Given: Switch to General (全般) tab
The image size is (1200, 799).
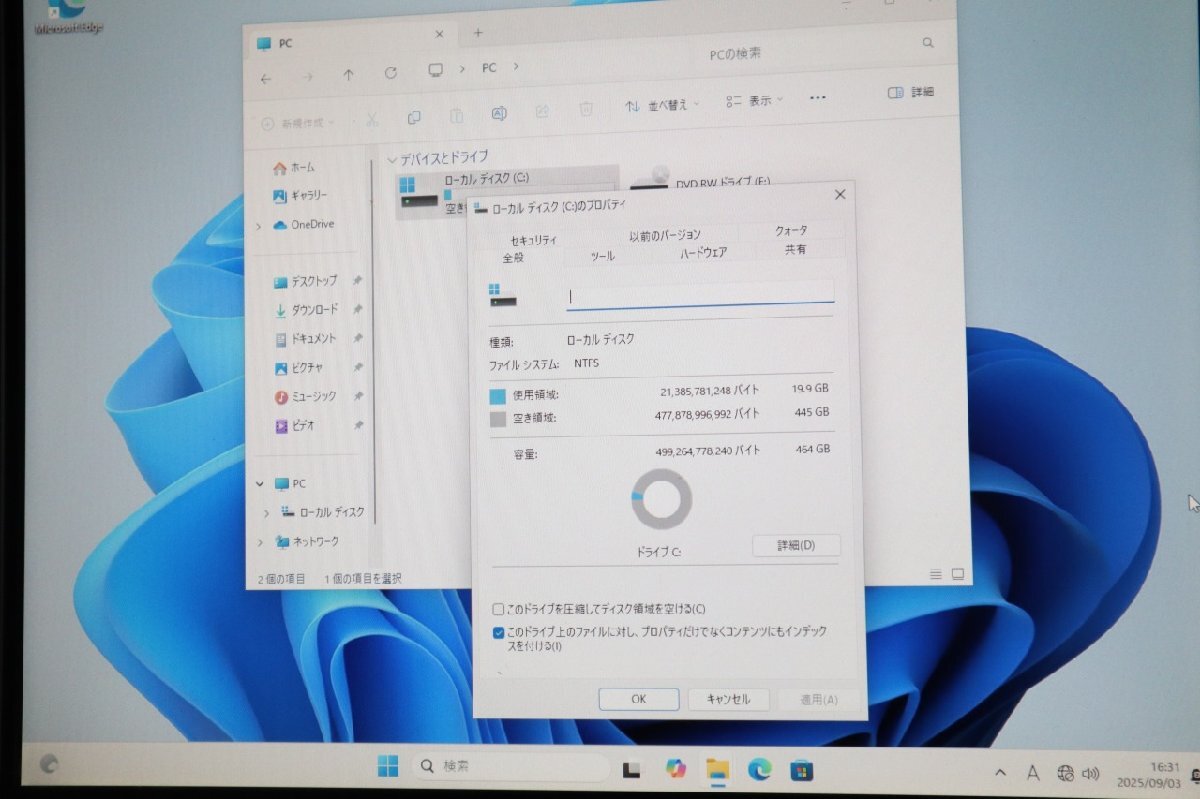Looking at the screenshot, I should [512, 258].
